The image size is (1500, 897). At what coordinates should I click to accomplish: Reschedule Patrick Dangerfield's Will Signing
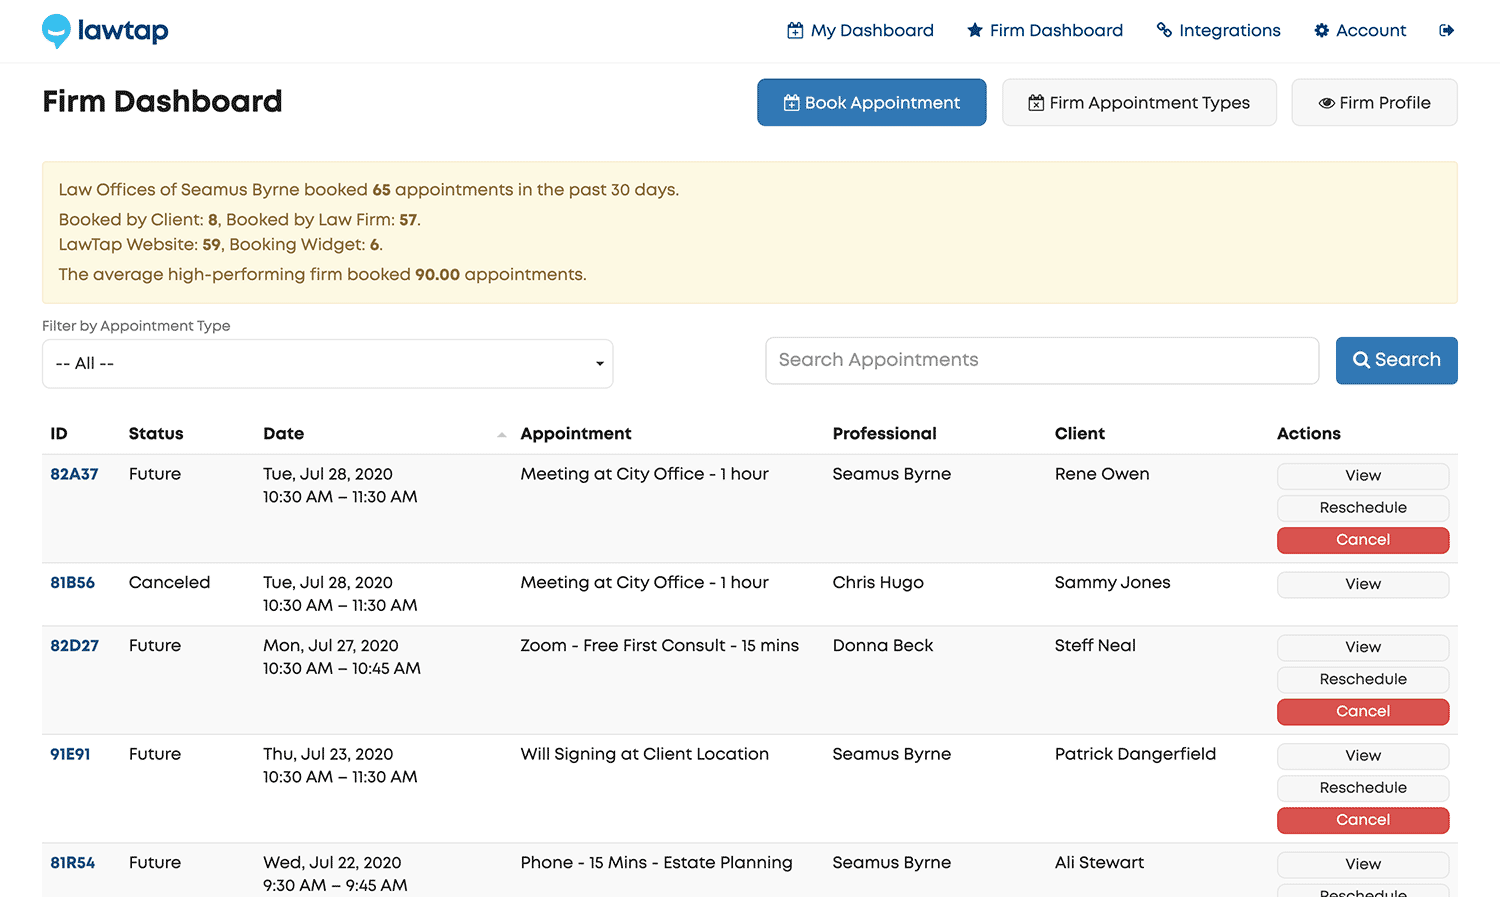[1362, 788]
